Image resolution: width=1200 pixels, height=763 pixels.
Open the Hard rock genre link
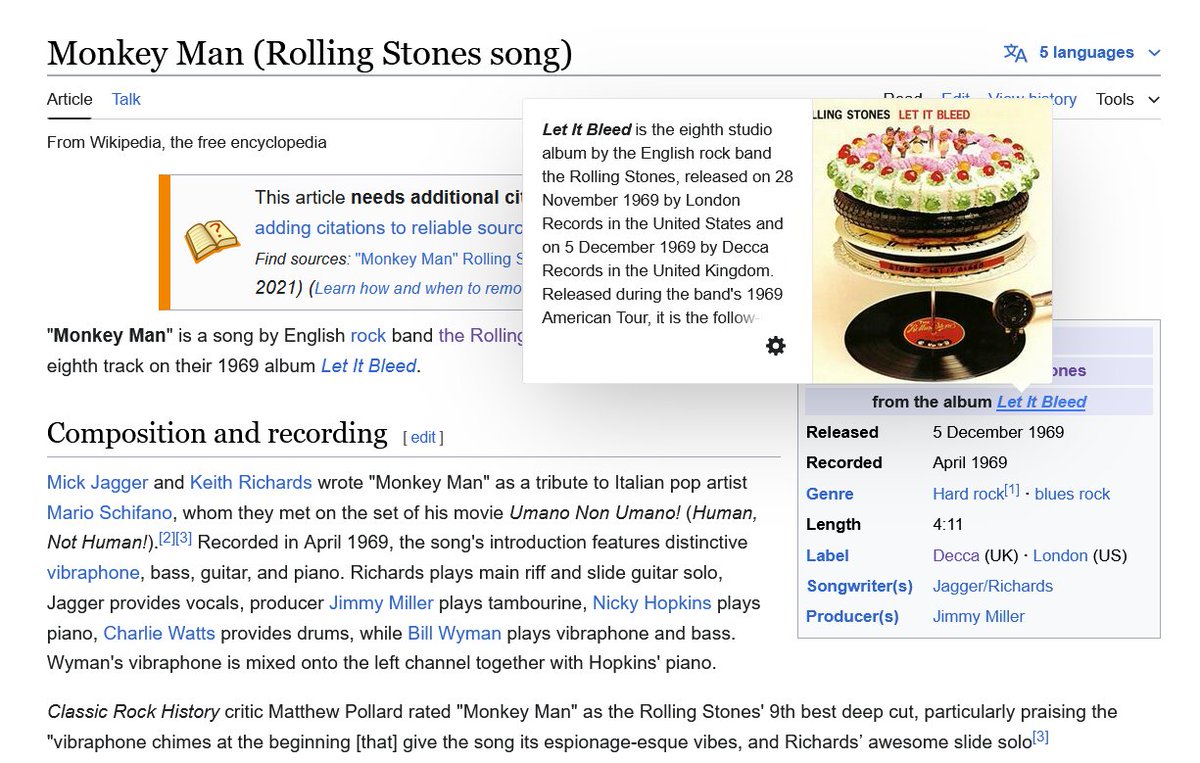pyautogui.click(x=968, y=494)
